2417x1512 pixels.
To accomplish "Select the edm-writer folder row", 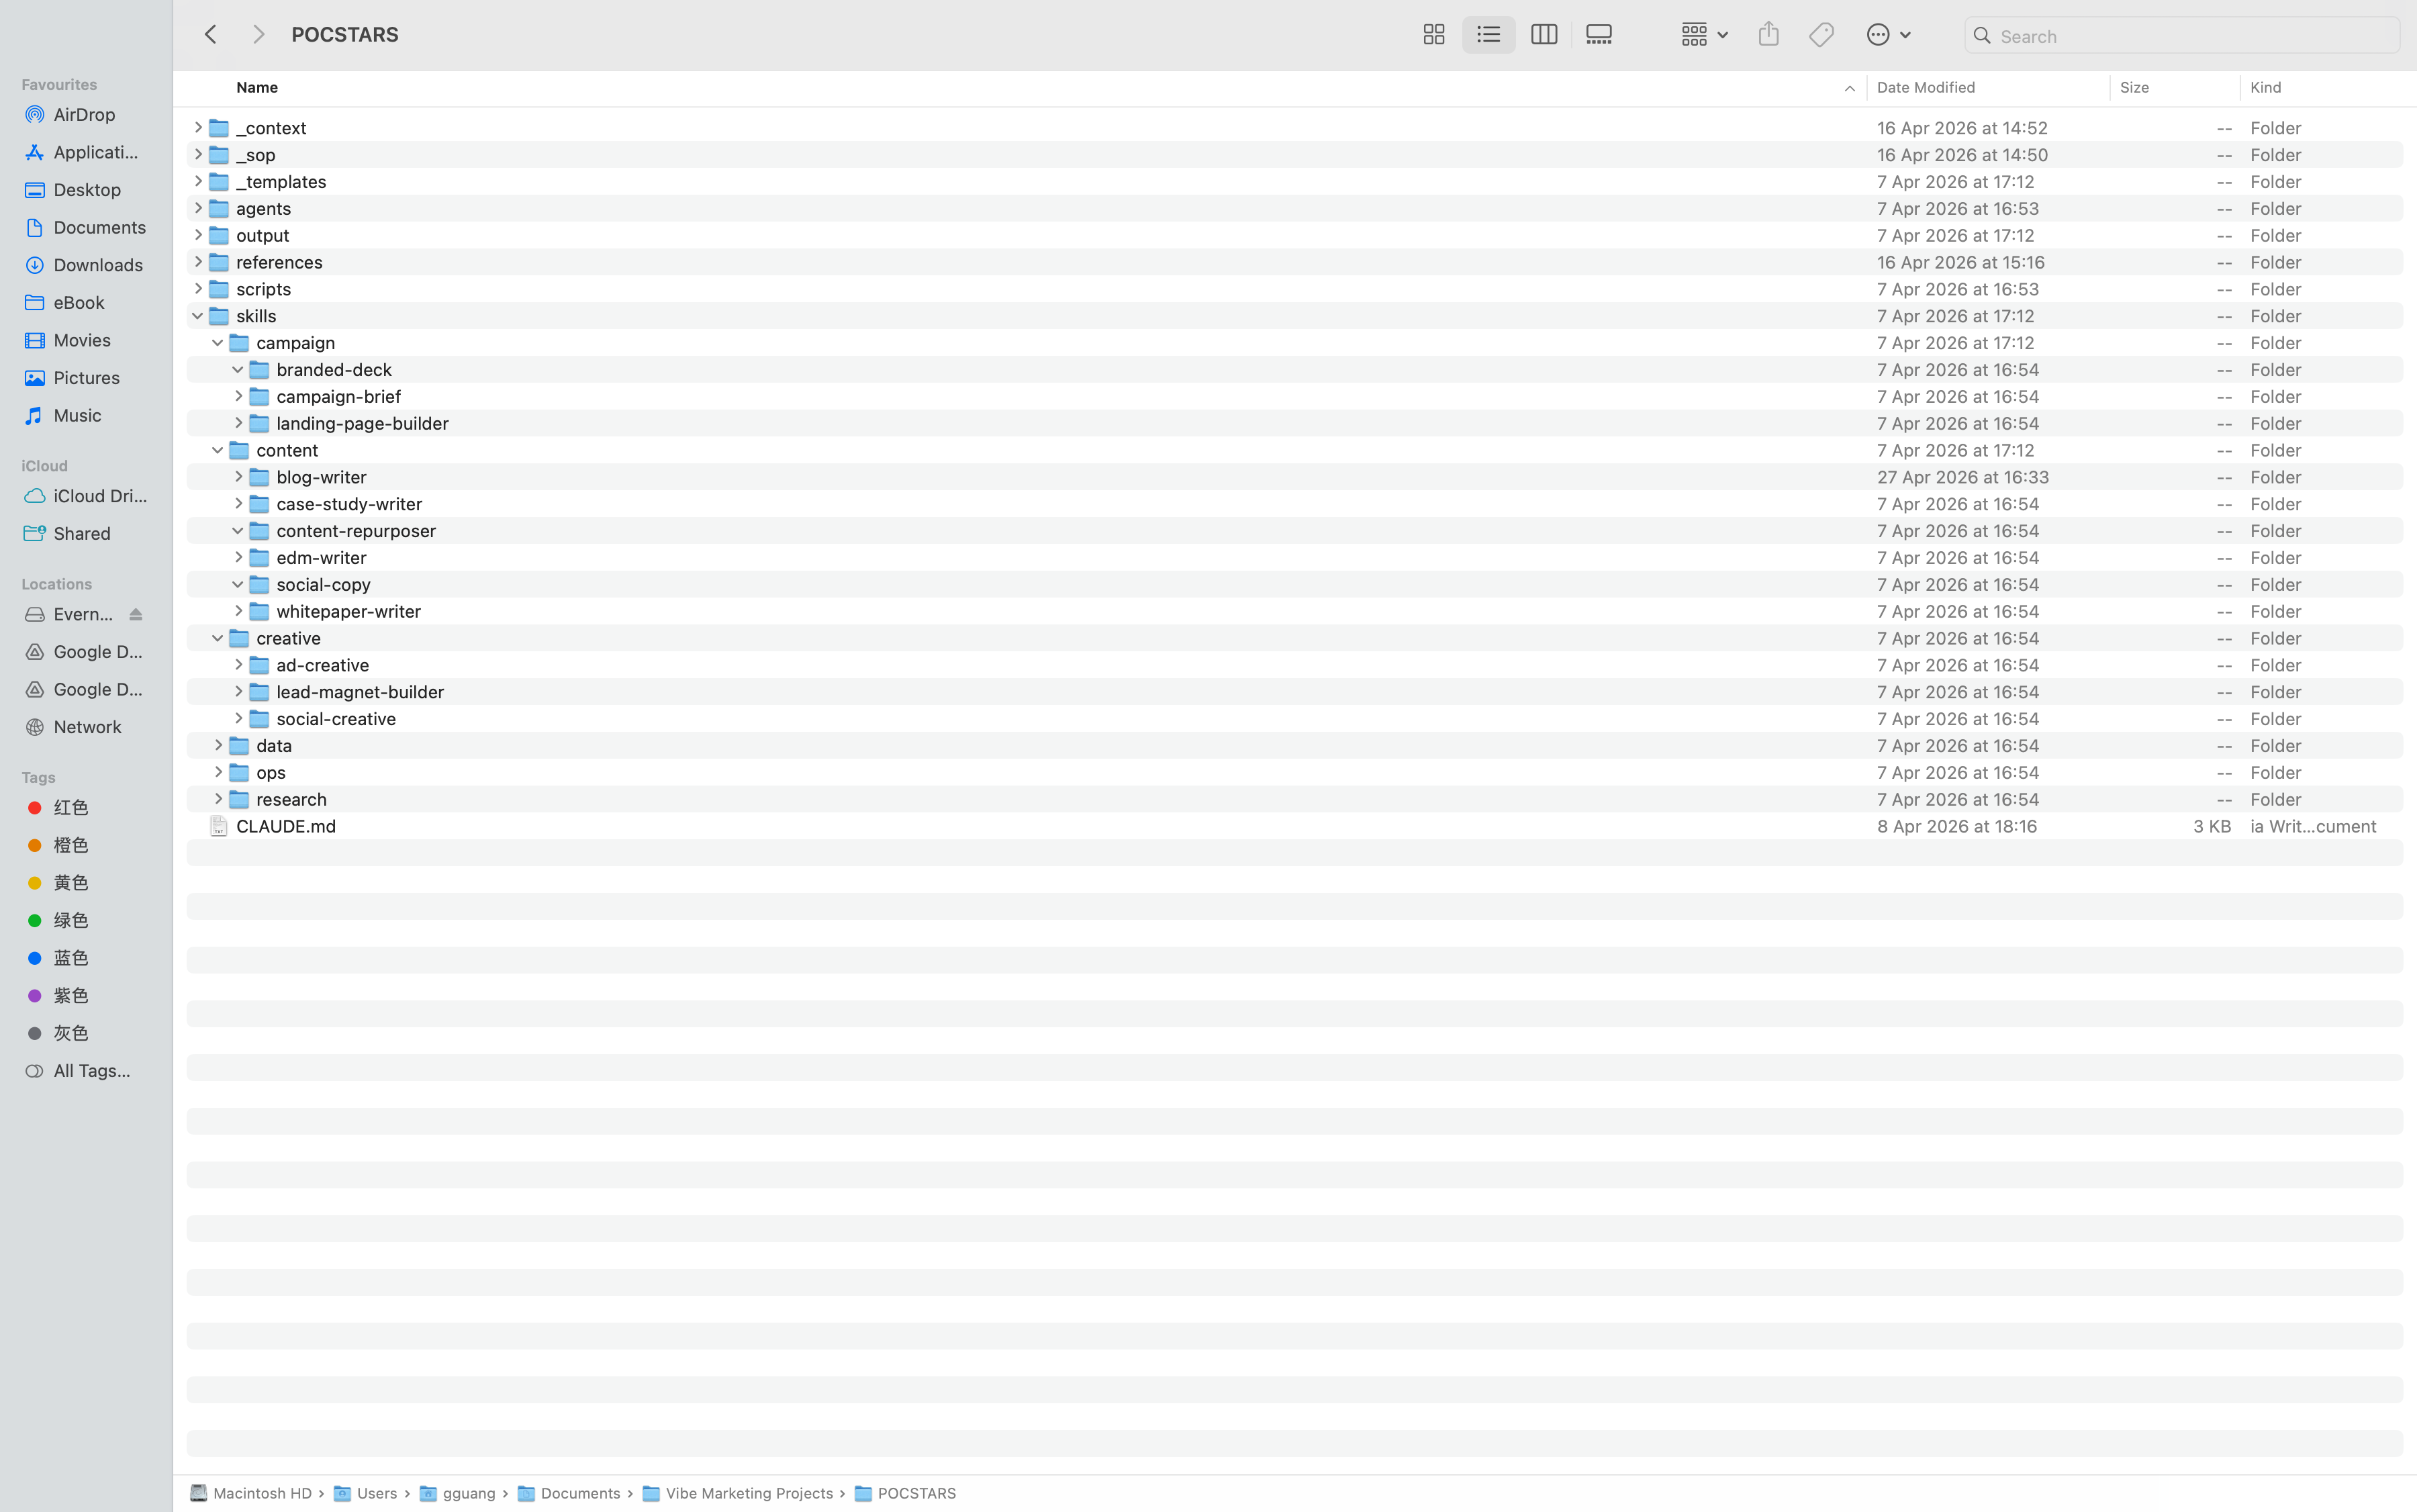I will tap(1294, 558).
